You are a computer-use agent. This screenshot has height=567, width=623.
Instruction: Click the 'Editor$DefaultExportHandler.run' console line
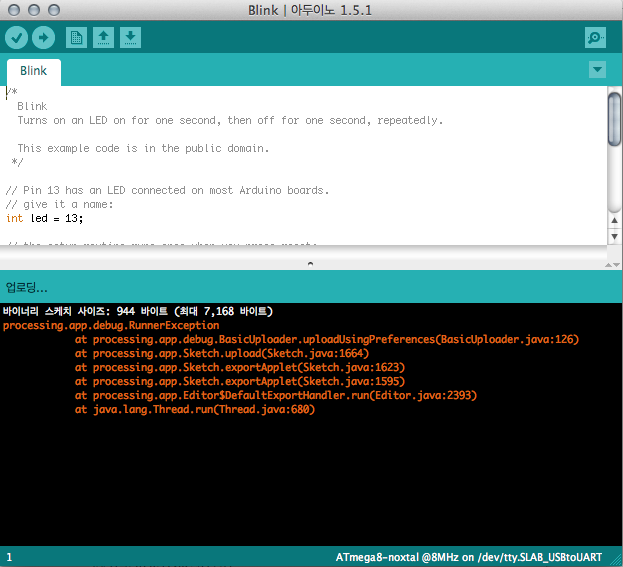[276, 395]
